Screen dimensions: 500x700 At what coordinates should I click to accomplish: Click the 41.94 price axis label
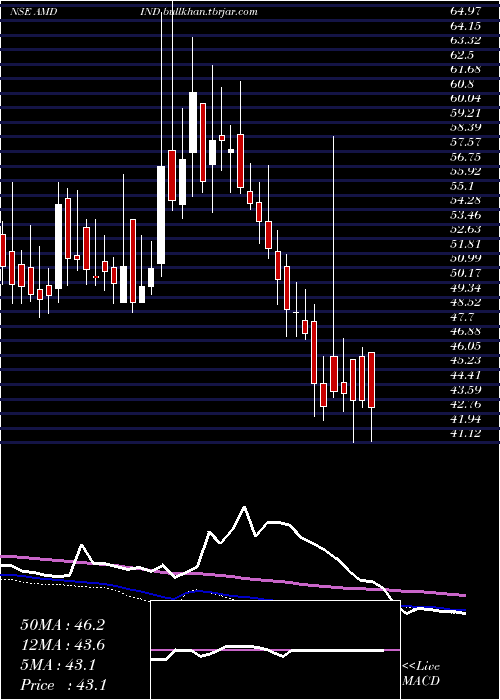(466, 419)
